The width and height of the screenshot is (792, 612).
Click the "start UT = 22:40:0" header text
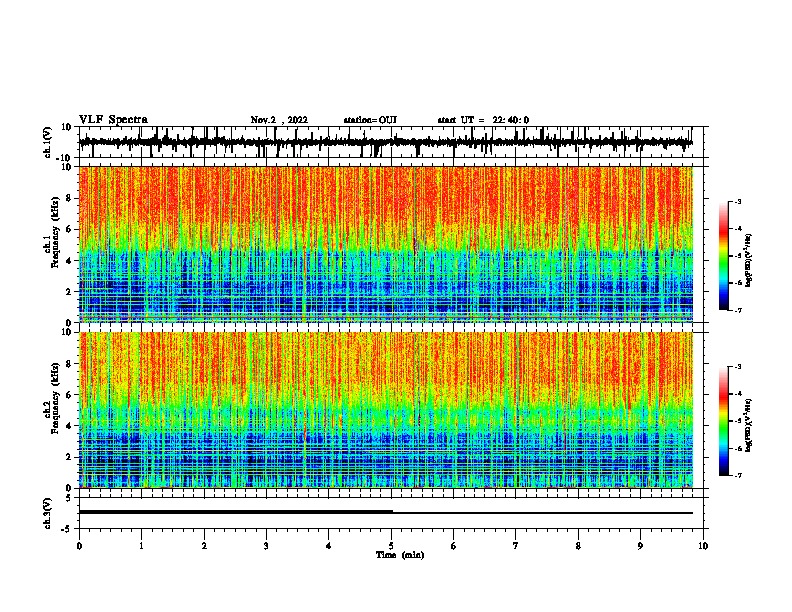[483, 120]
